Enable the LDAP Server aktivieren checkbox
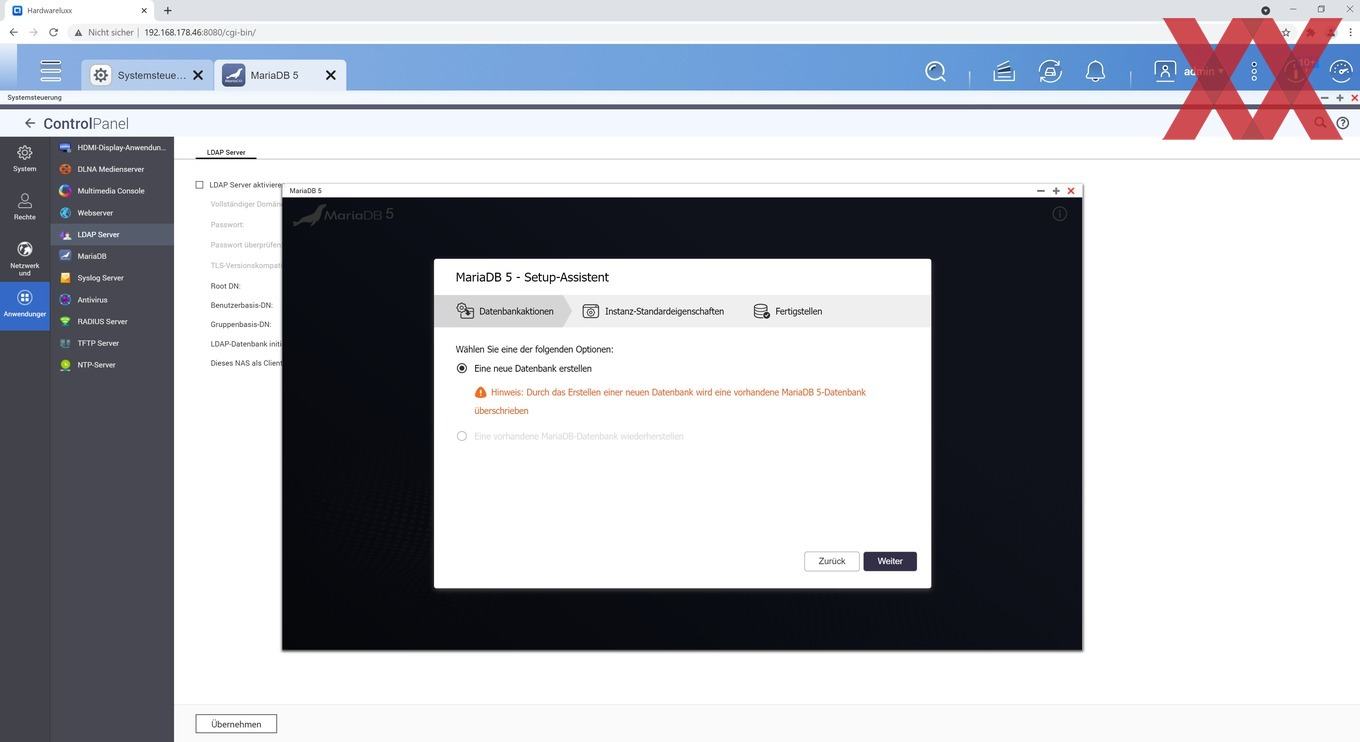The image size is (1360, 742). pos(199,185)
